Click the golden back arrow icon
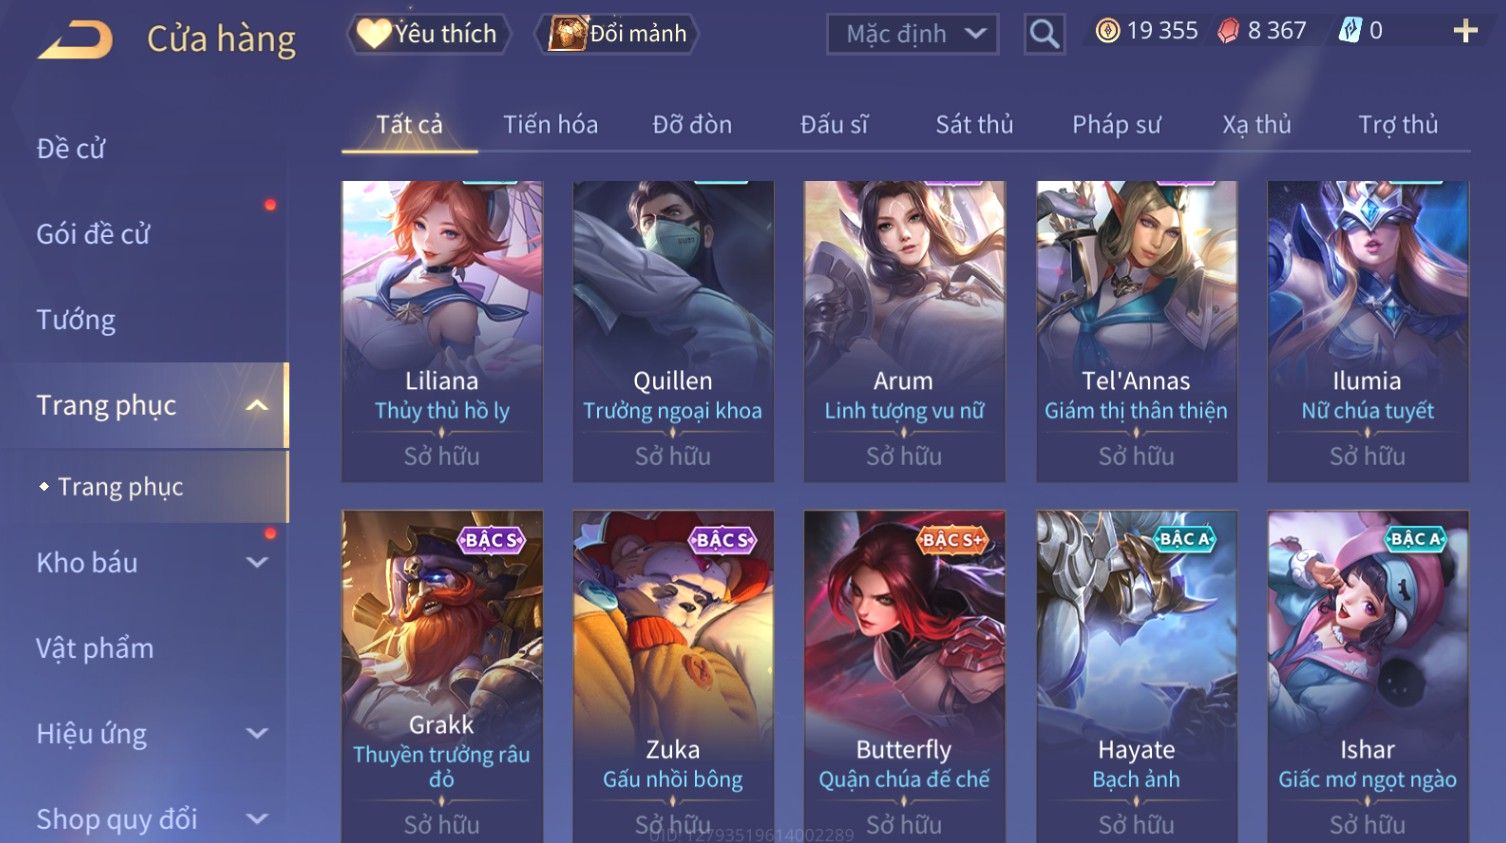 point(75,40)
